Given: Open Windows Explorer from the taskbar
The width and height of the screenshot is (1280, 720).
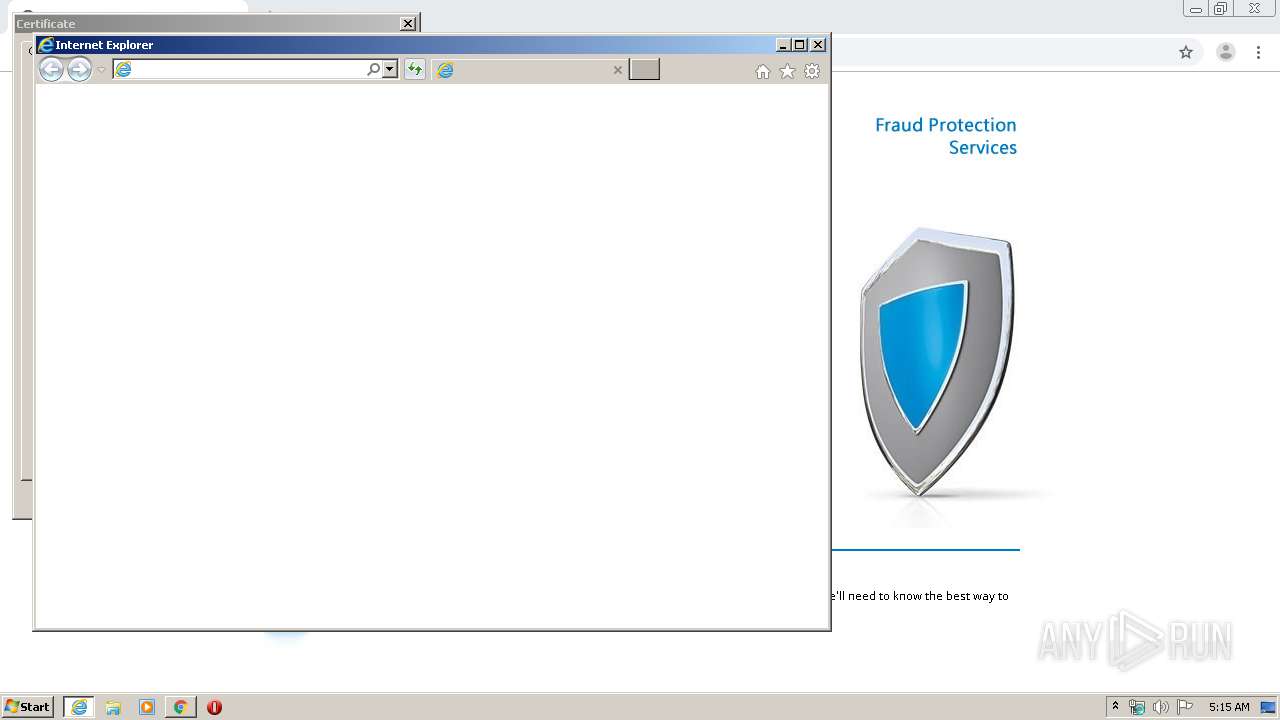Looking at the screenshot, I should [x=113, y=707].
